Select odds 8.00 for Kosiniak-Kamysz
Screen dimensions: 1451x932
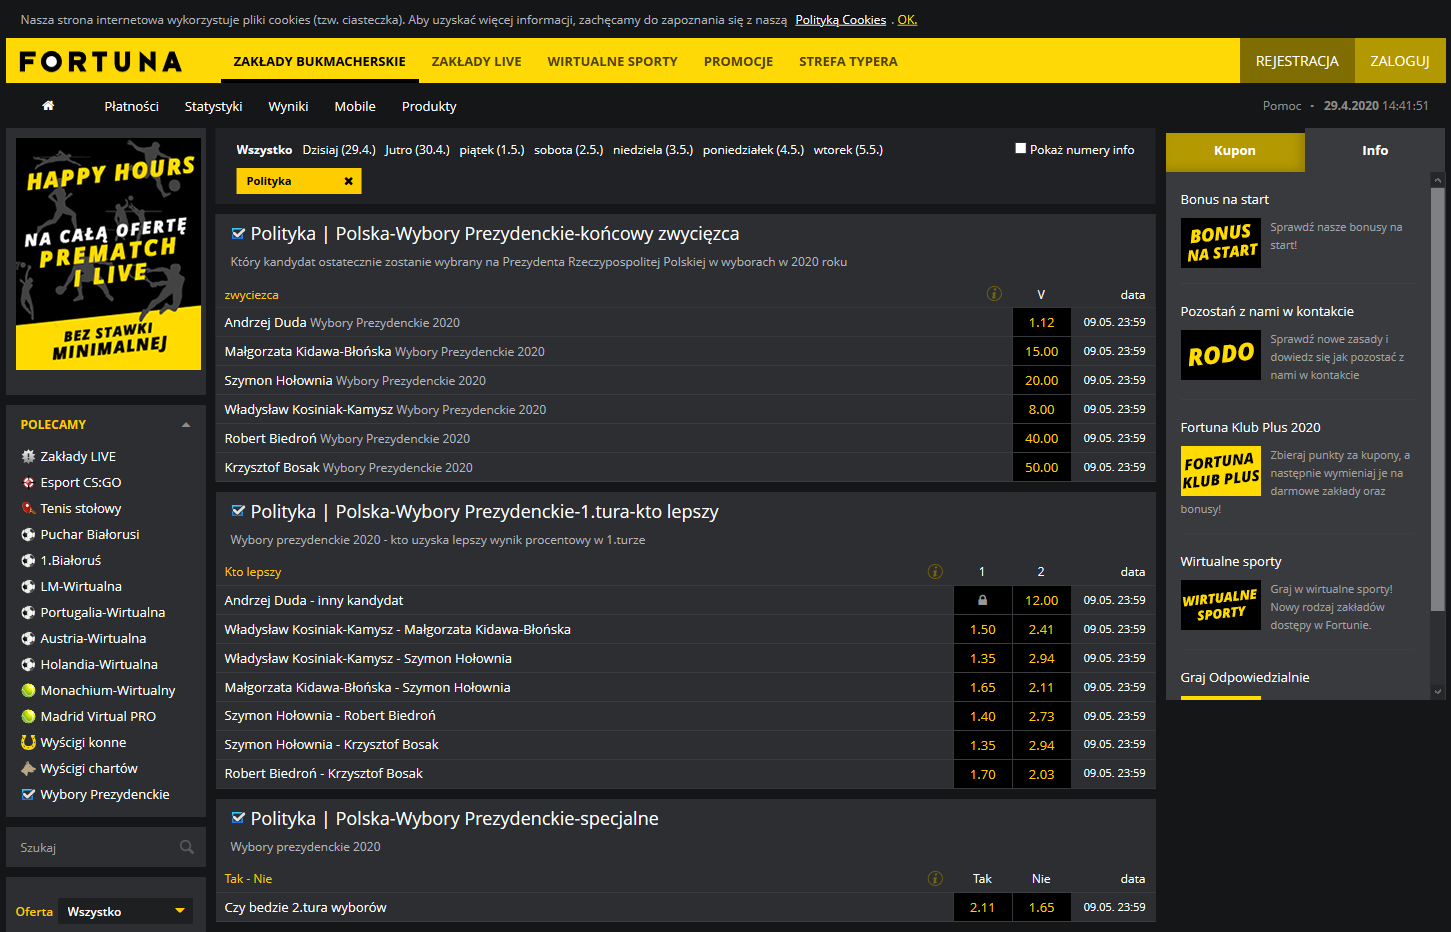tap(1041, 410)
